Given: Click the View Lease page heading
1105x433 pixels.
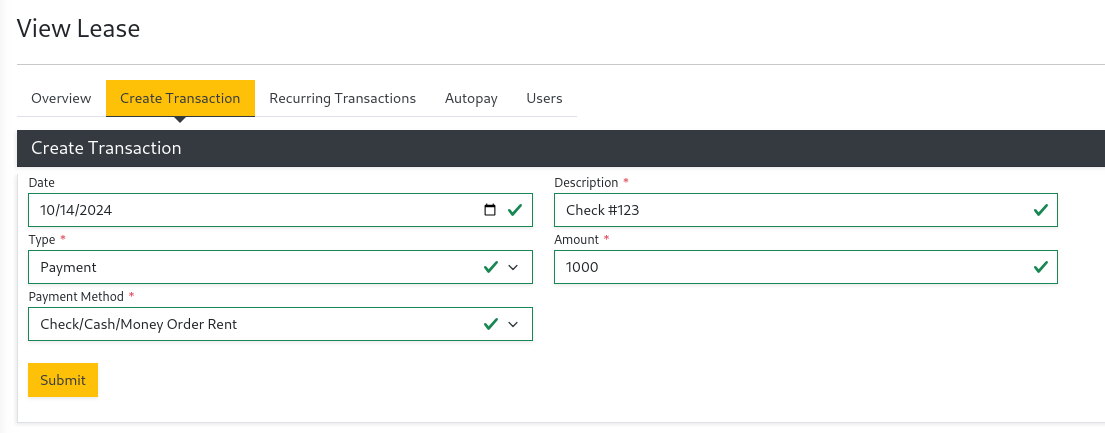Looking at the screenshot, I should 79,28.
